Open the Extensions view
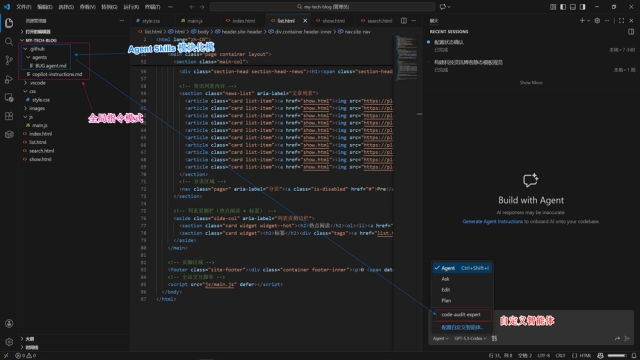 click(x=9, y=116)
